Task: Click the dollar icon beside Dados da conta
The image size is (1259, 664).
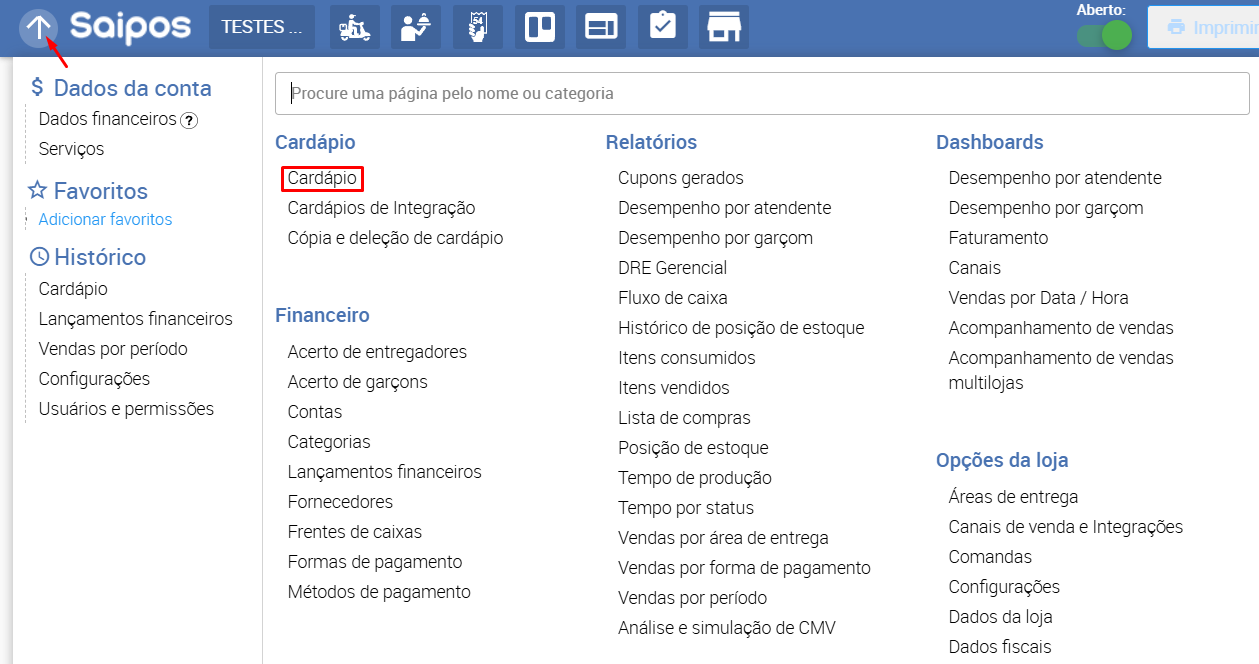Action: [37, 88]
